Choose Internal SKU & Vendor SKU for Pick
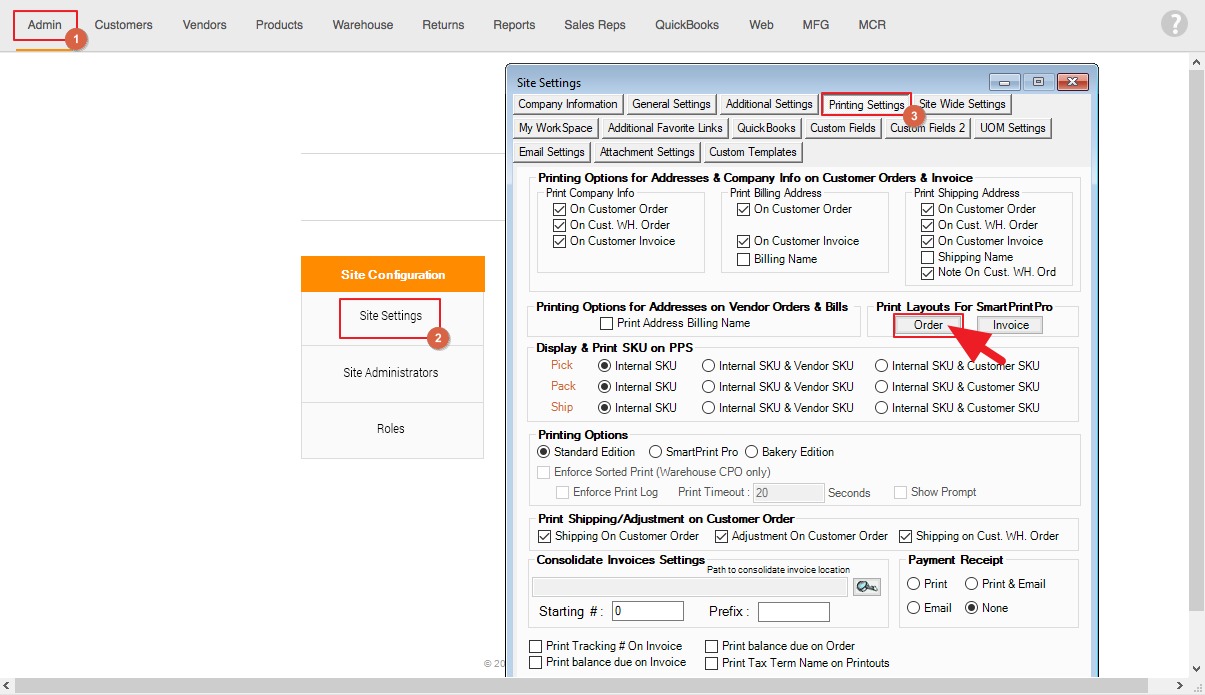This screenshot has height=695, width=1205. (x=709, y=366)
